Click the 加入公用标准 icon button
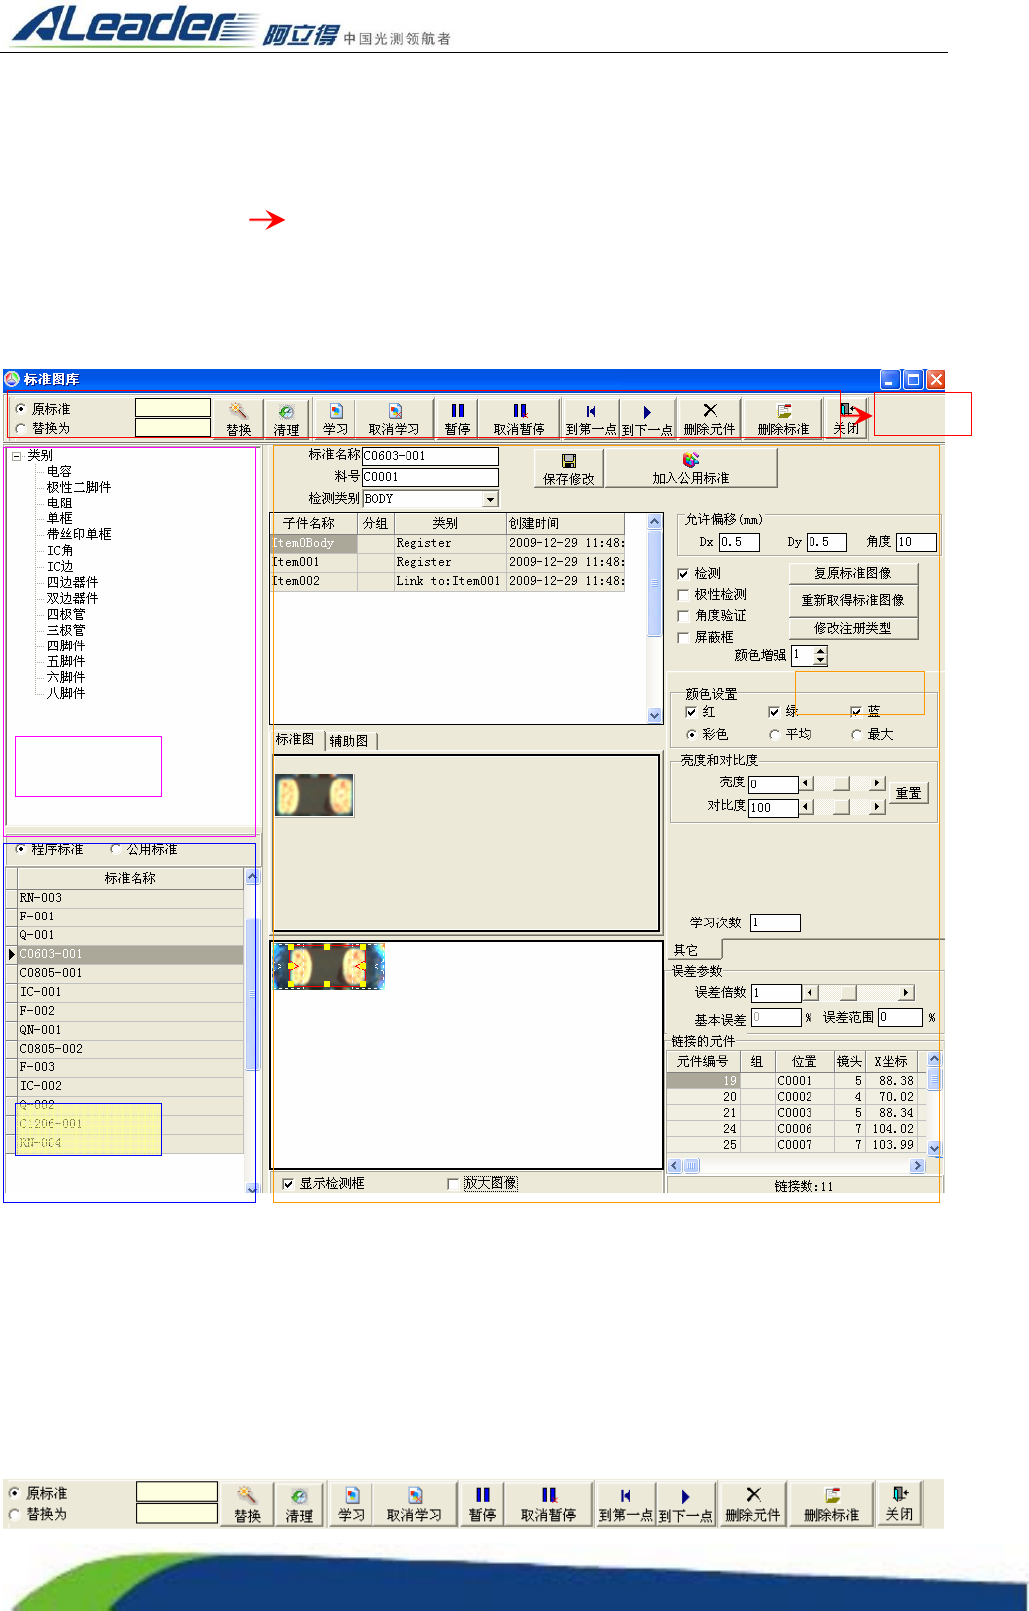This screenshot has height=1611, width=1029. (690, 468)
